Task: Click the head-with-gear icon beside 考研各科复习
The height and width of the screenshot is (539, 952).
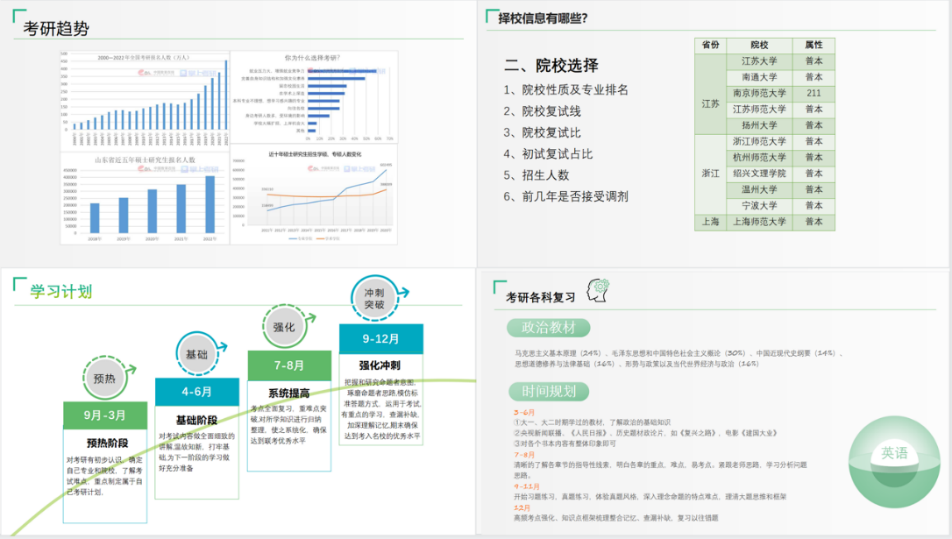Action: [x=600, y=290]
